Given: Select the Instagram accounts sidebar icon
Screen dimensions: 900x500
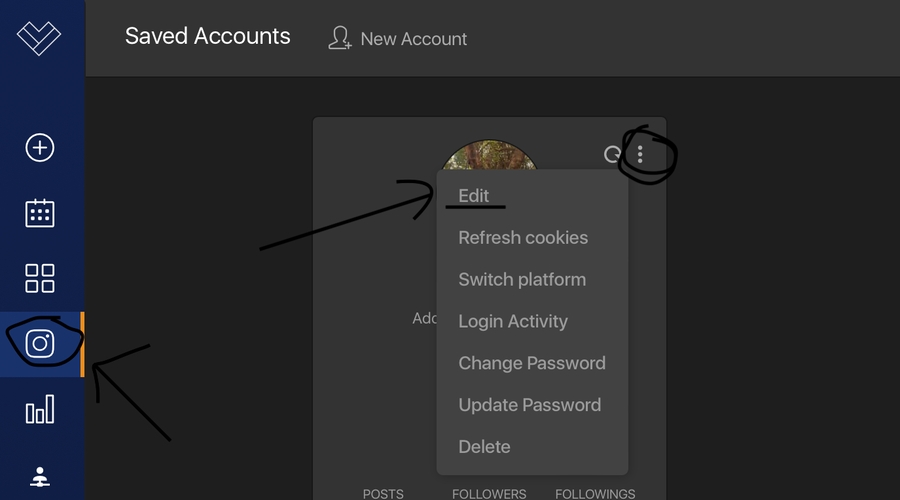Looking at the screenshot, I should click(x=40, y=344).
